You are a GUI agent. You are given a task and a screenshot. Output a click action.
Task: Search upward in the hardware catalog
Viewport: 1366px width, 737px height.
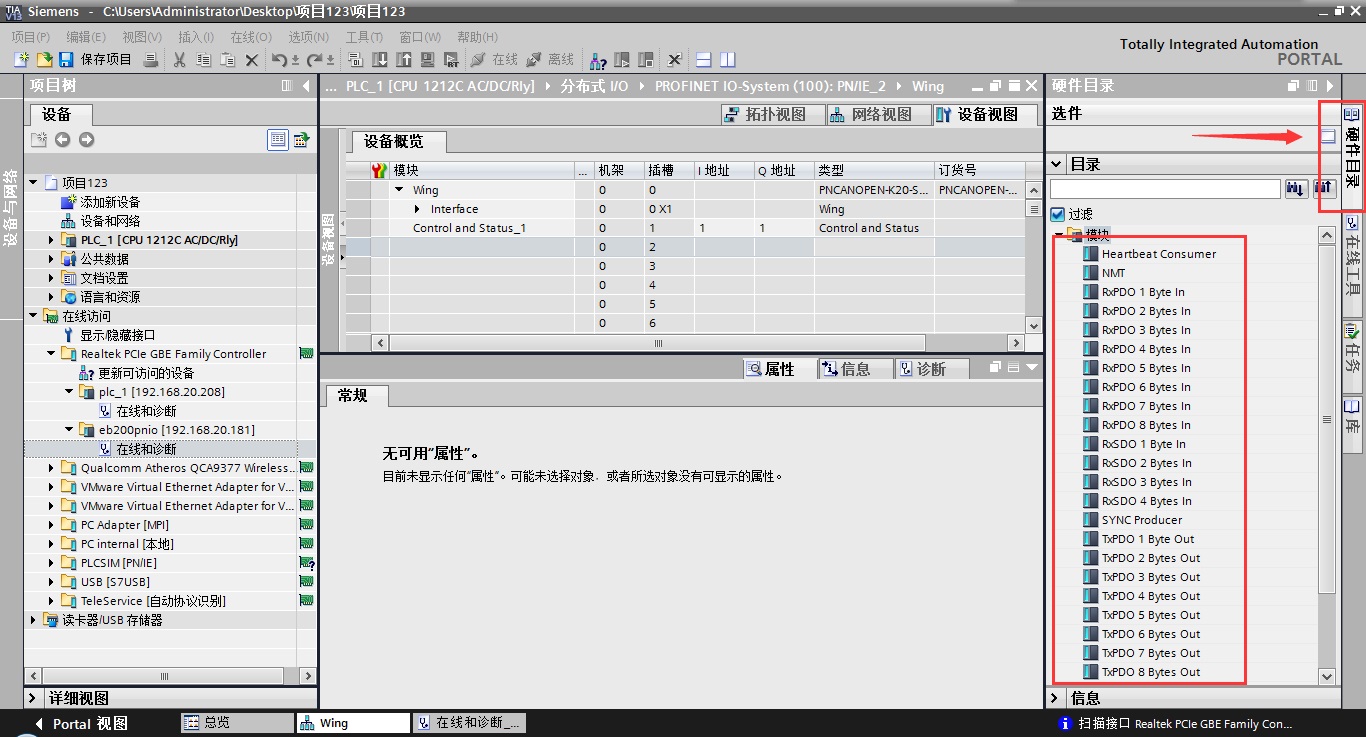(x=1324, y=188)
